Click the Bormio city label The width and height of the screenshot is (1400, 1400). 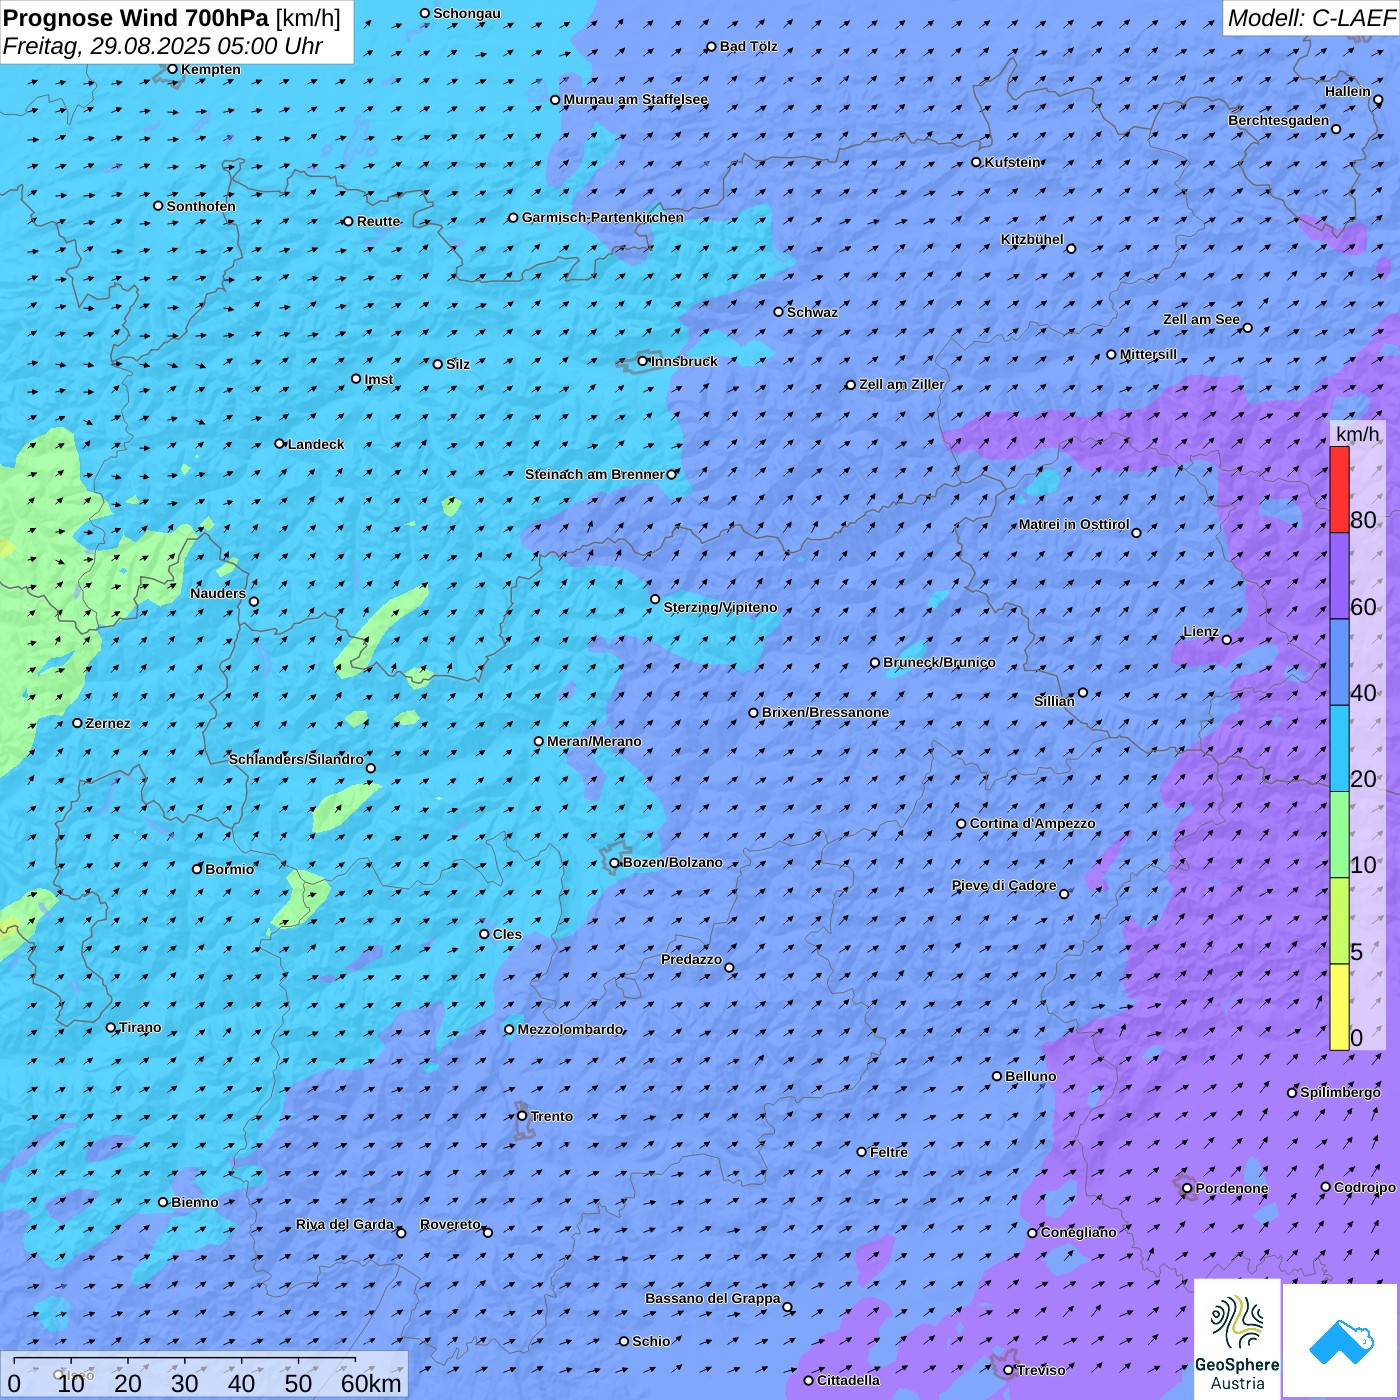pos(229,869)
